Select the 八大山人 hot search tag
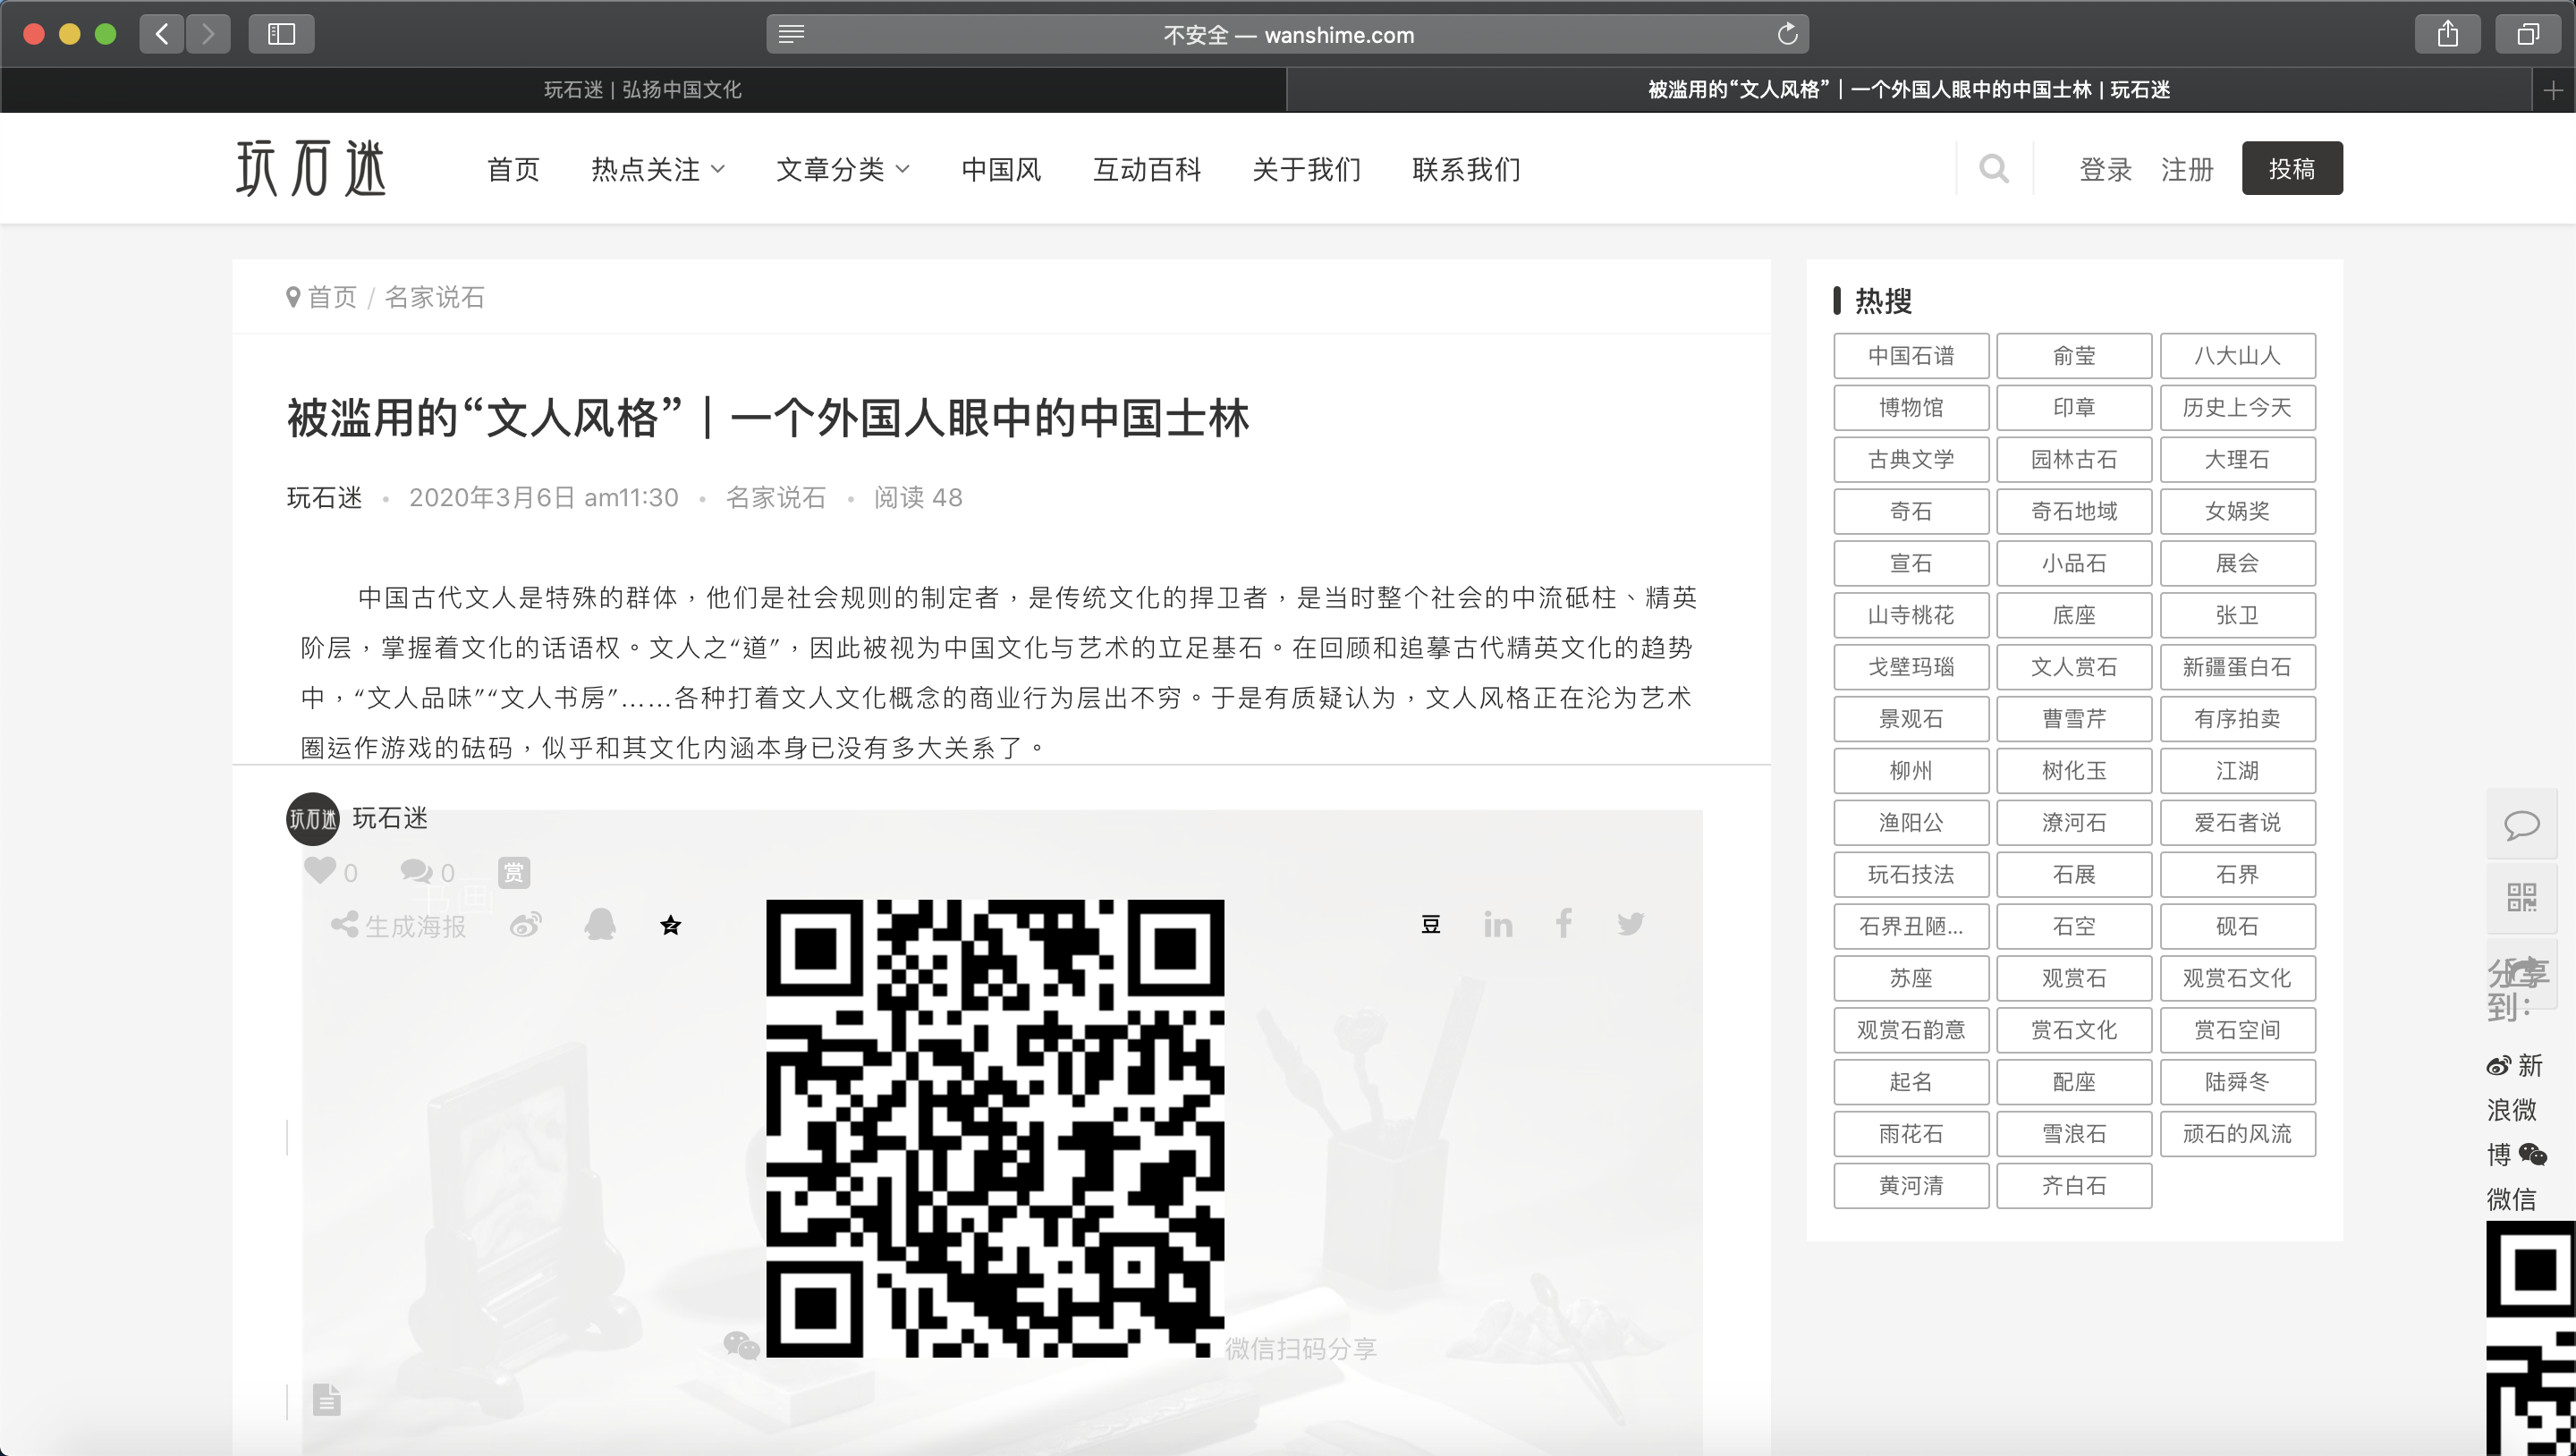 coord(2237,356)
